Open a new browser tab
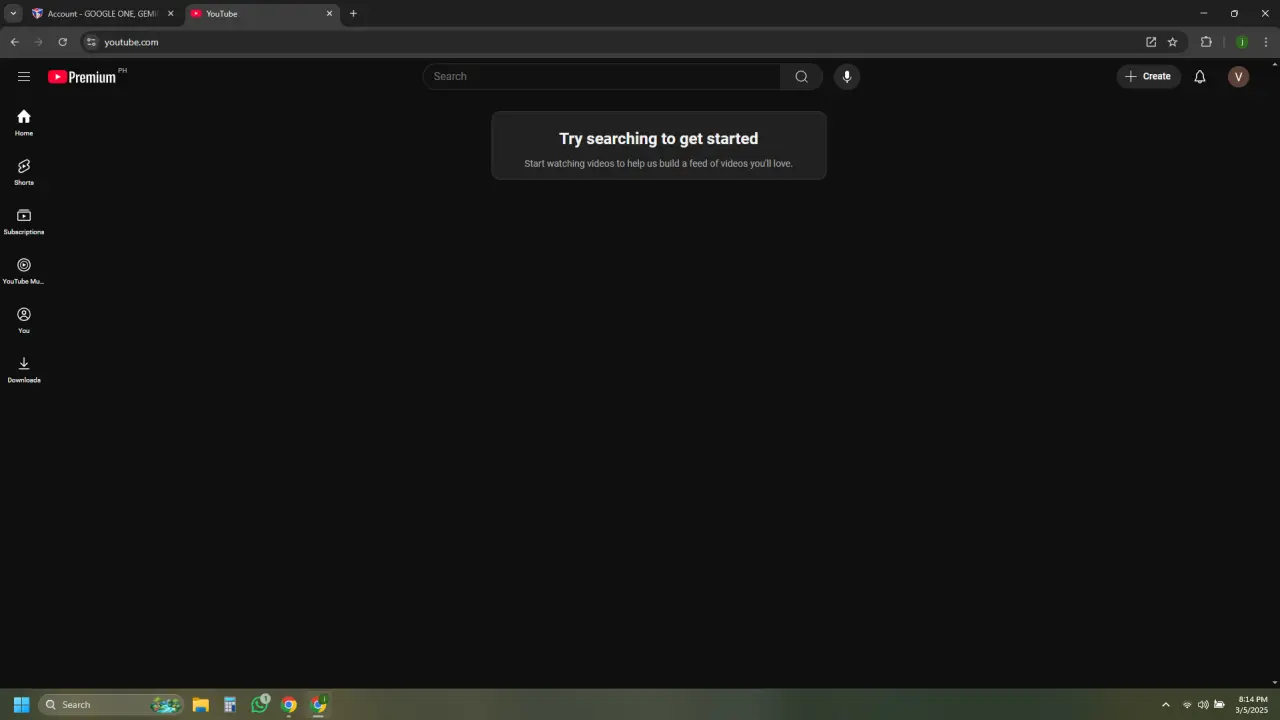This screenshot has height=720, width=1280. [353, 14]
